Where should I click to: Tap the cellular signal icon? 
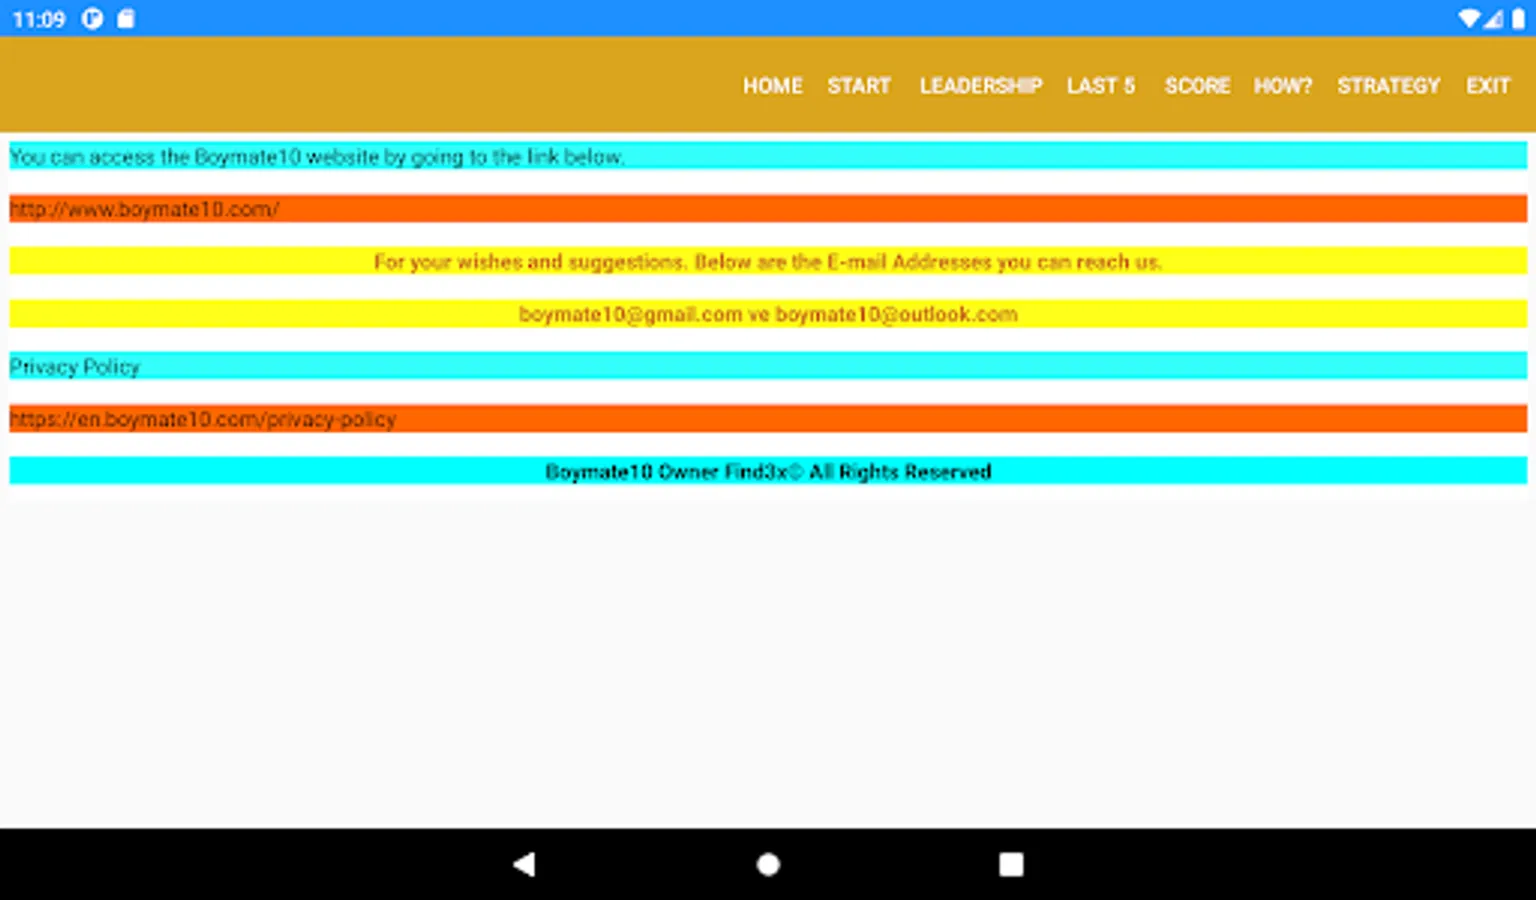[x=1493, y=19]
